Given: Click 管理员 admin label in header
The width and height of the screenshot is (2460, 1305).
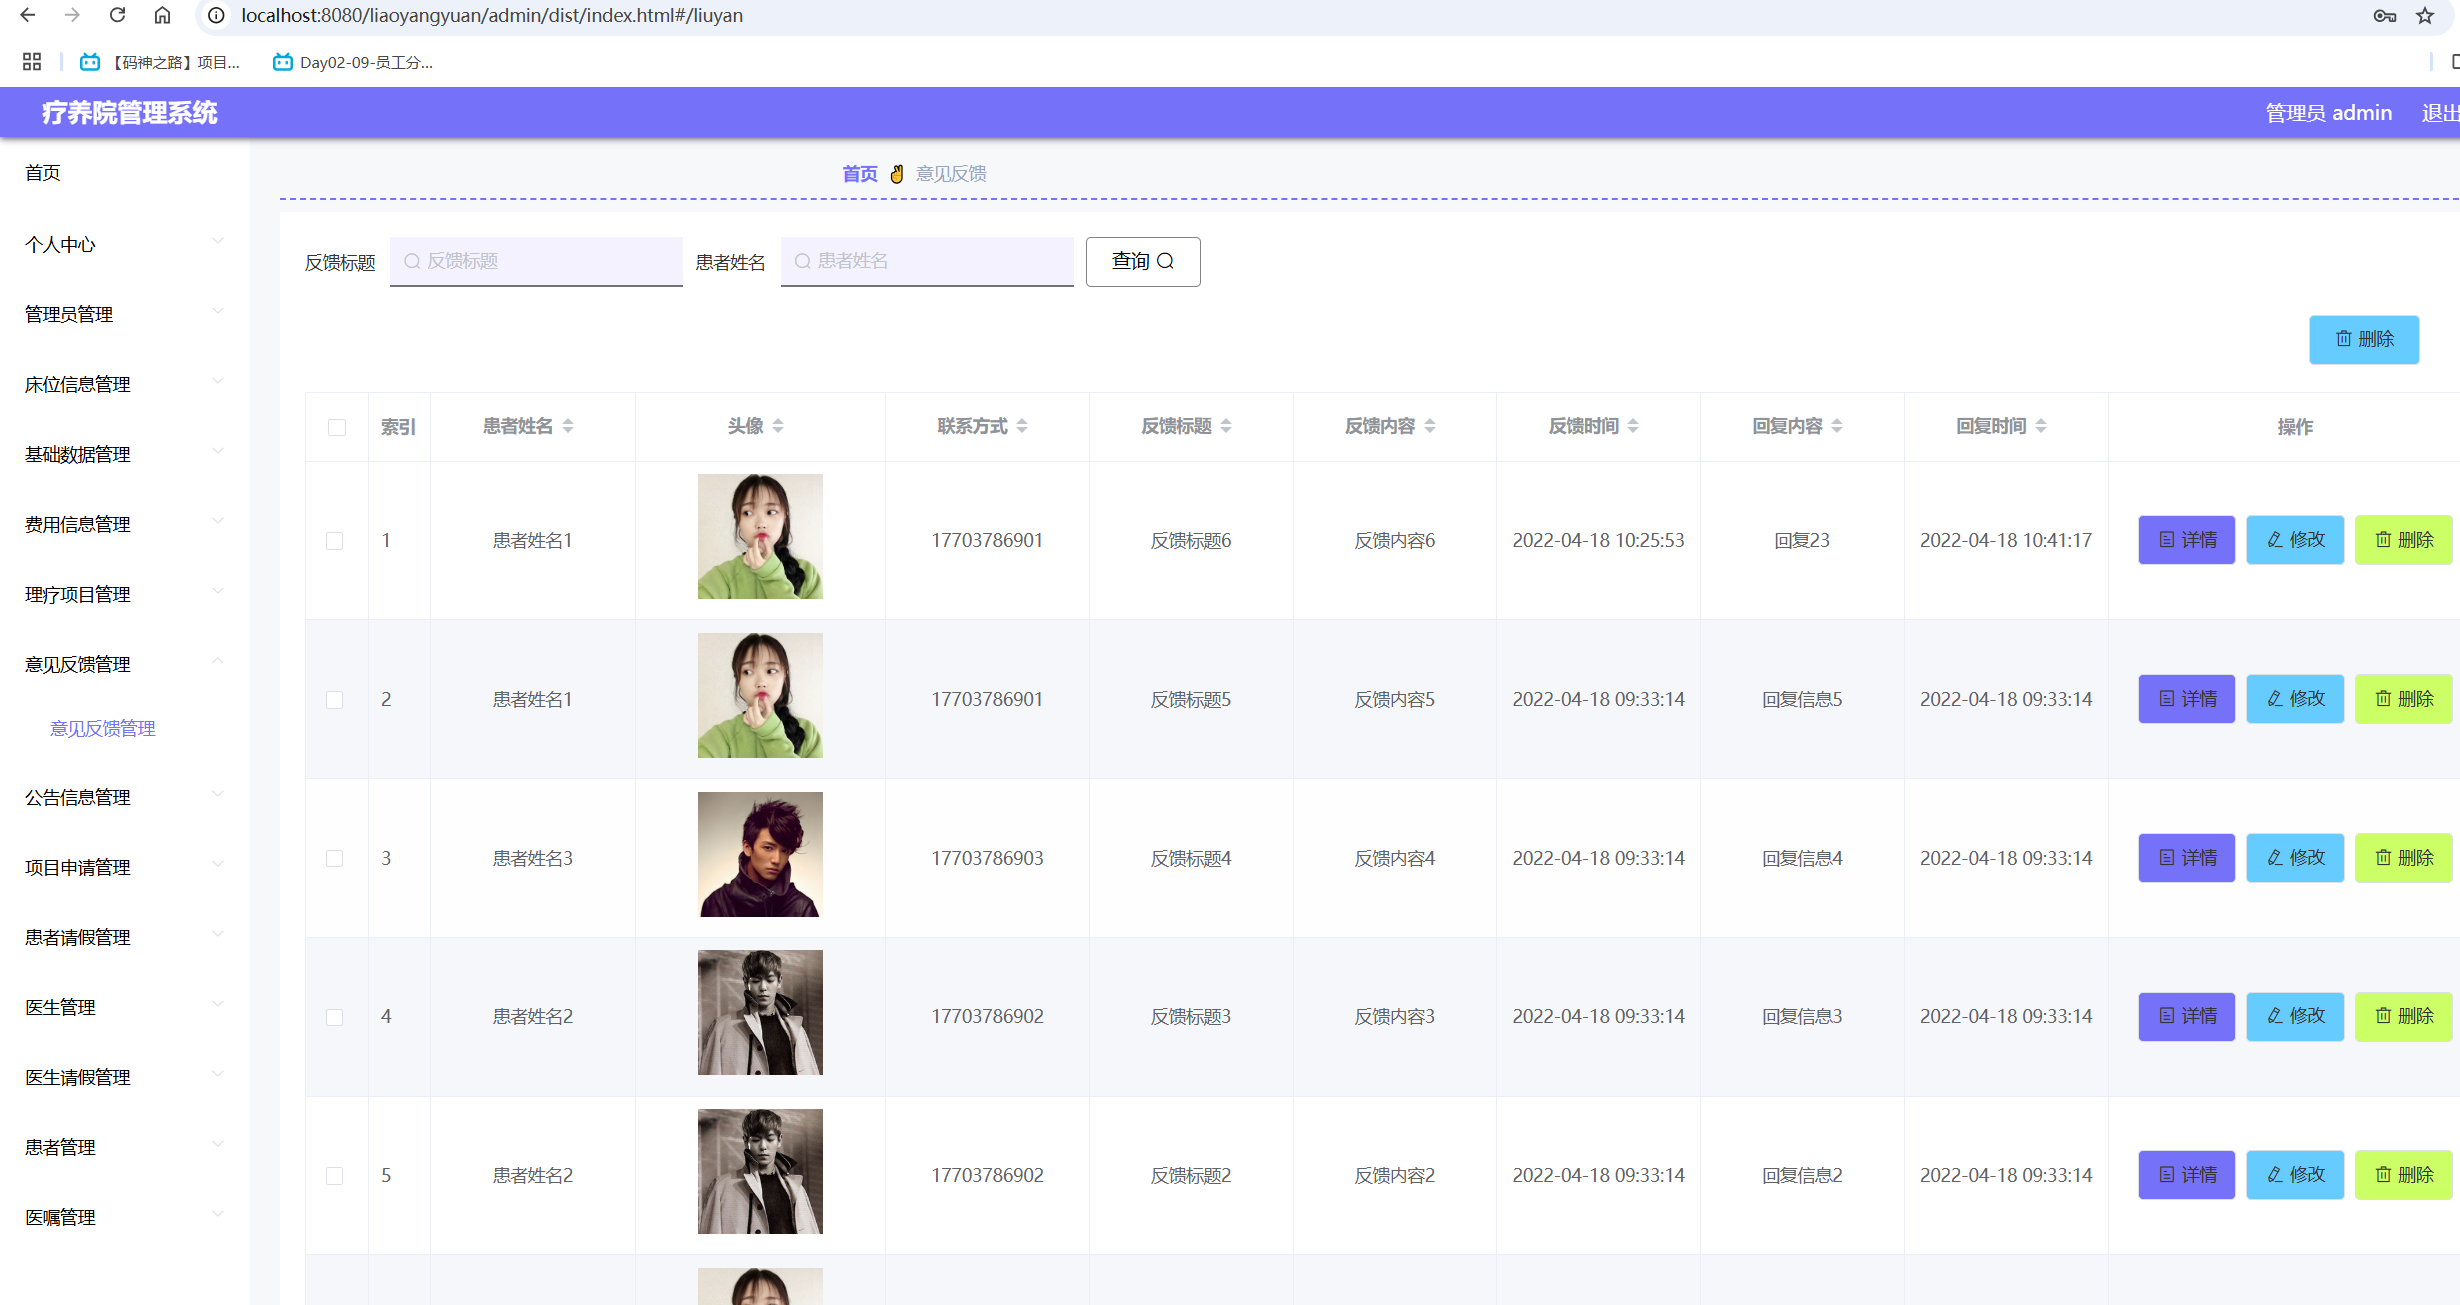Looking at the screenshot, I should pyautogui.click(x=2328, y=113).
